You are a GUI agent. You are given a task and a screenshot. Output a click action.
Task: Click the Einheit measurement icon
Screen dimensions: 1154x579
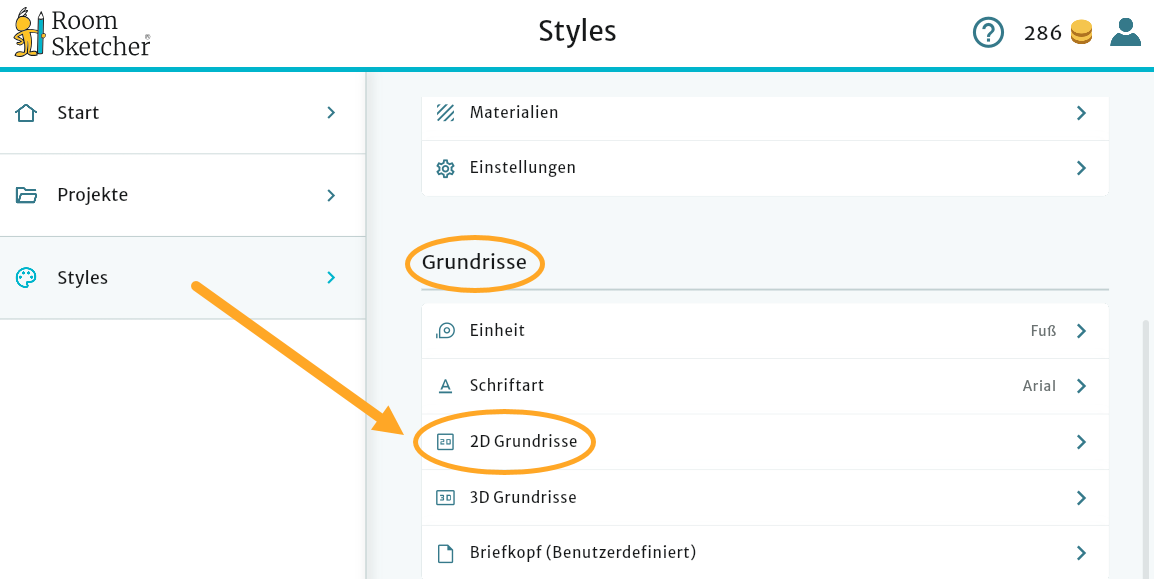(445, 330)
